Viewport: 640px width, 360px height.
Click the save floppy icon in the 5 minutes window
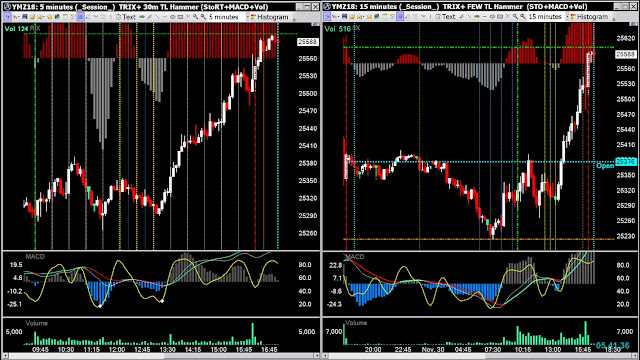pos(24,17)
